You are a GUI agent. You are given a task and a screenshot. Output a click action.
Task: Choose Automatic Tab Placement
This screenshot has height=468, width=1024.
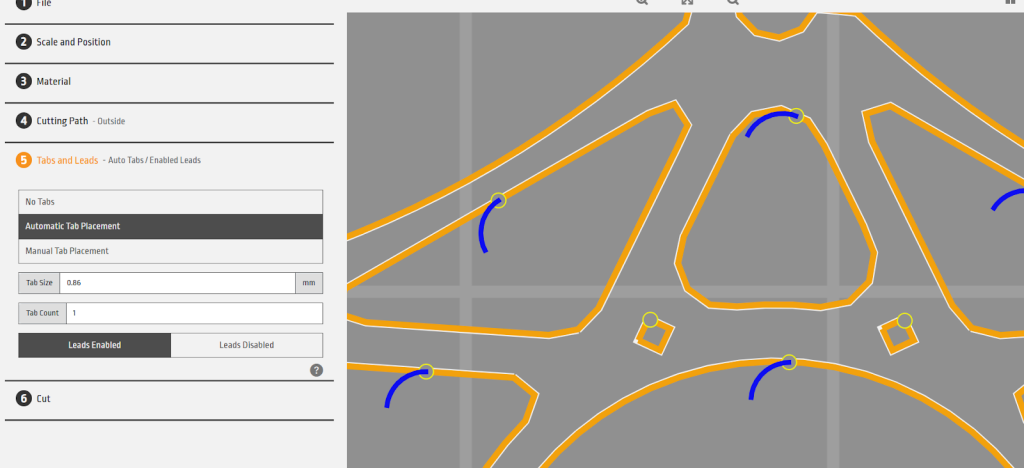click(x=170, y=226)
